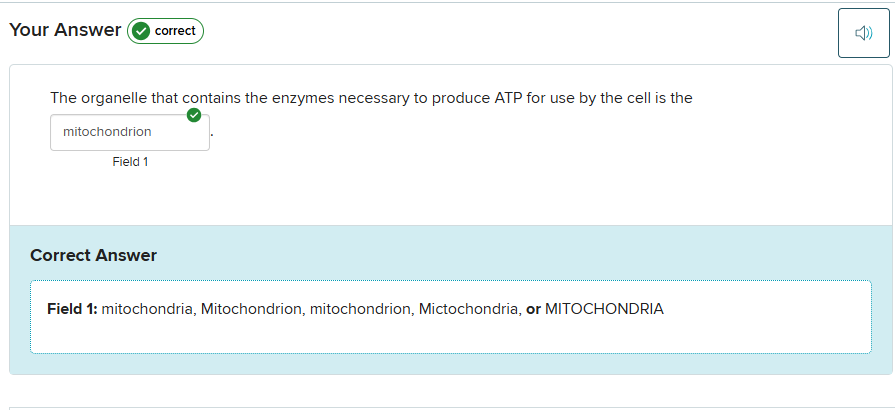Click the speaker read-aloud icon
The width and height of the screenshot is (895, 410).
tap(863, 33)
